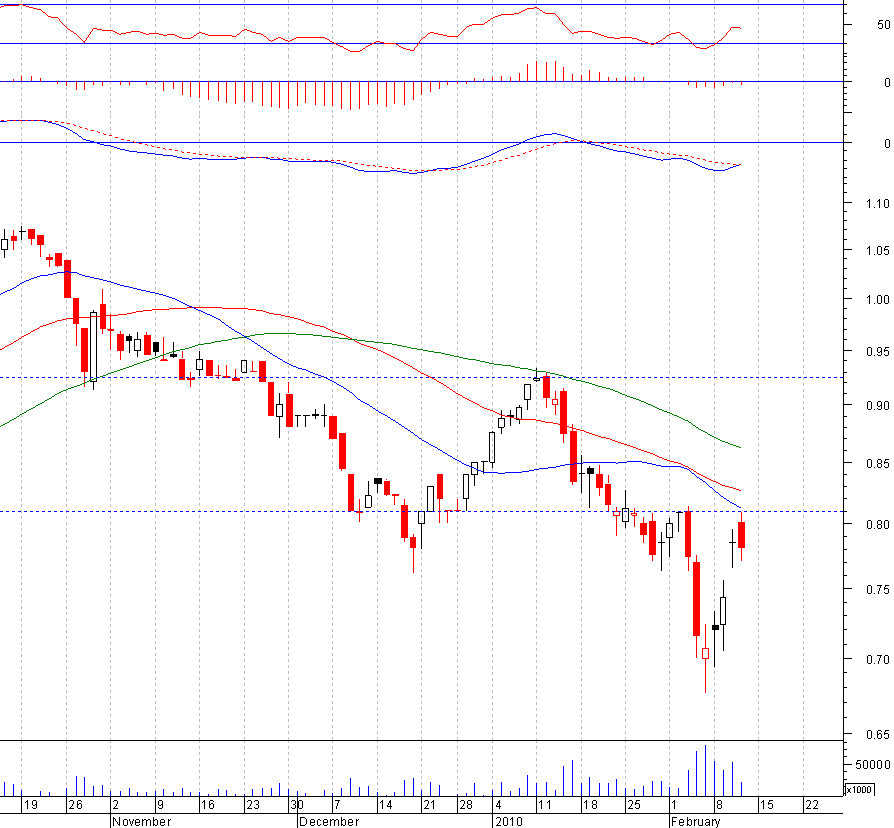
Task: Pick the date label 9 on the time axis
Action: point(161,805)
